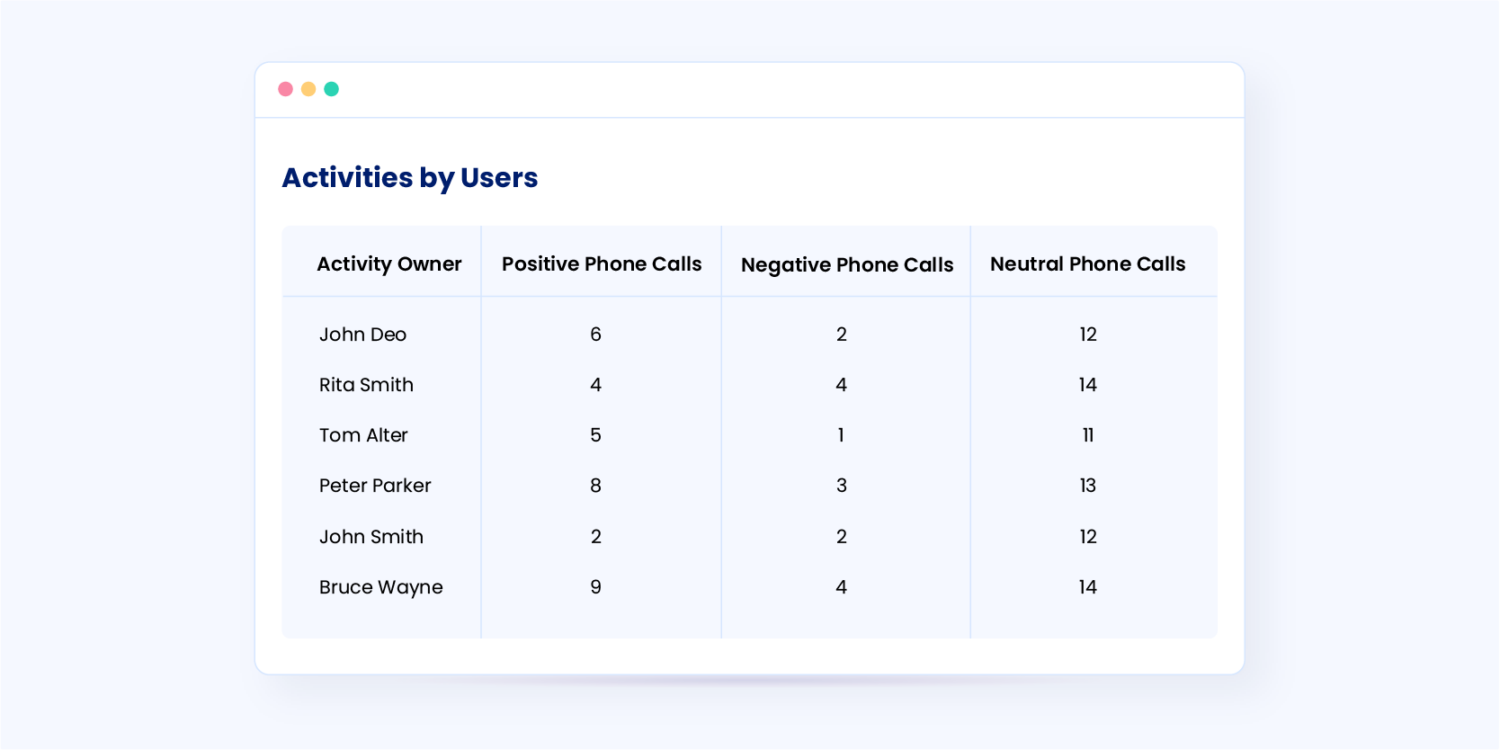1500x750 pixels.
Task: Click Bruce Wayne's positive calls value 9
Action: (596, 587)
